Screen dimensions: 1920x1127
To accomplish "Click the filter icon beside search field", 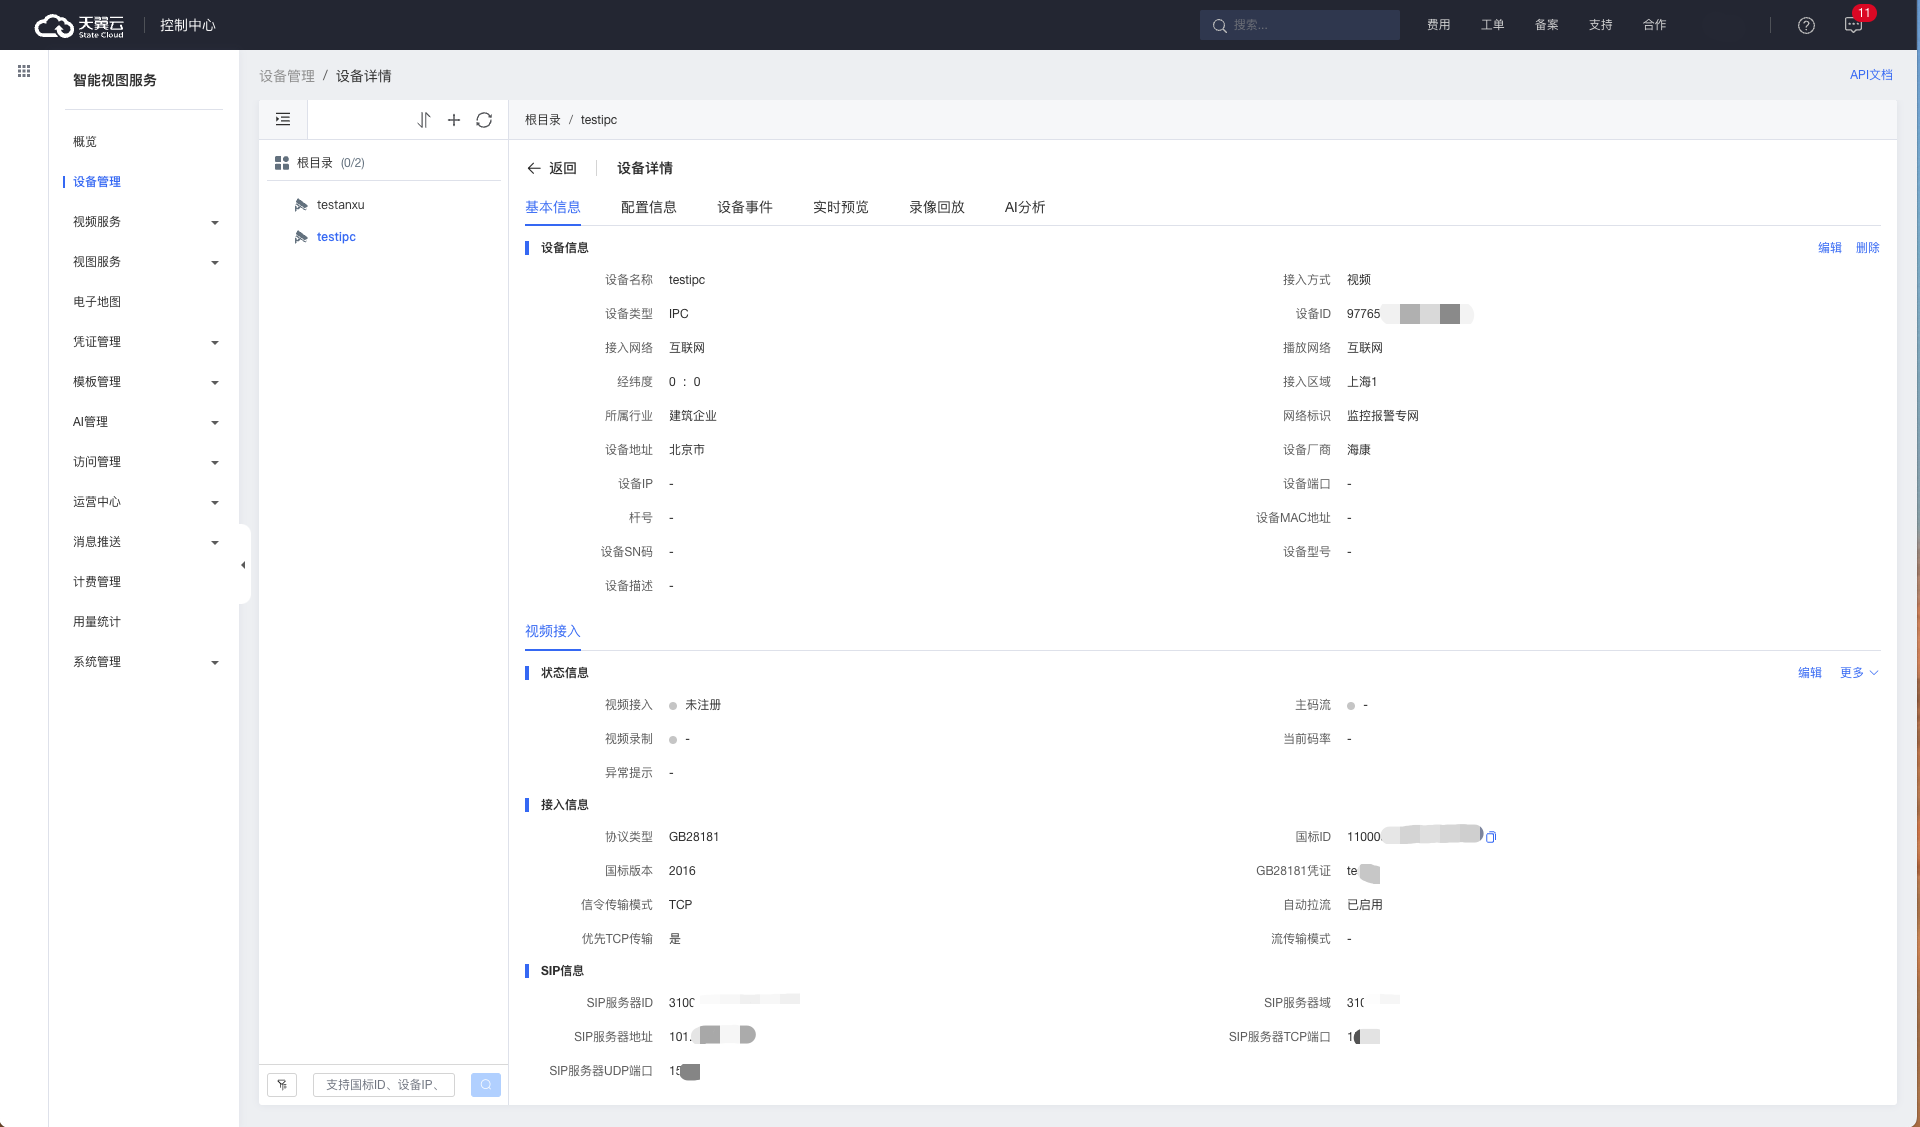I will click(282, 1085).
